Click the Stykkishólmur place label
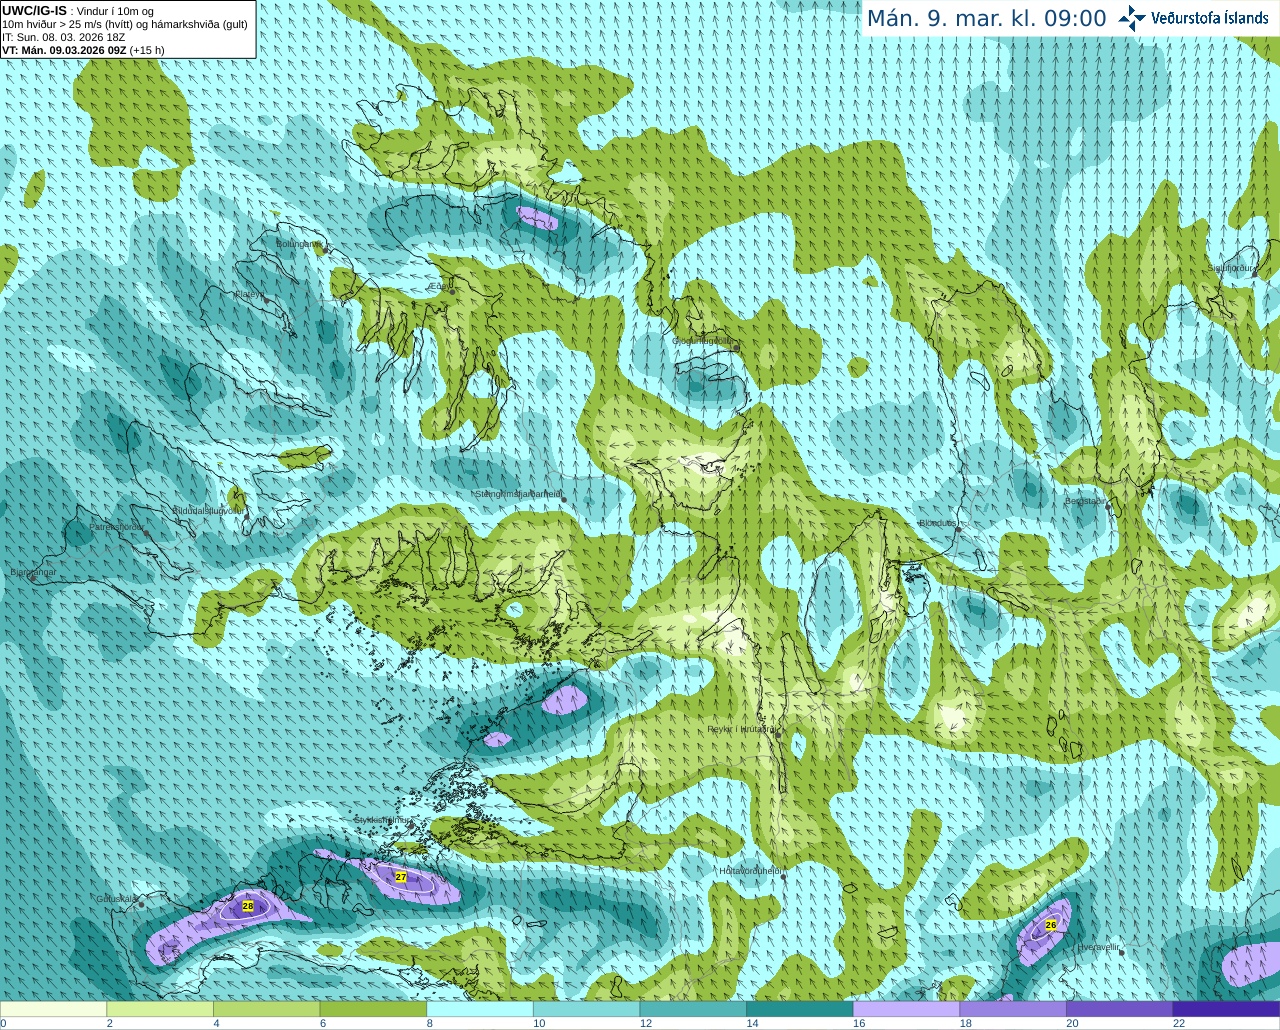The width and height of the screenshot is (1280, 1030). tap(382, 820)
